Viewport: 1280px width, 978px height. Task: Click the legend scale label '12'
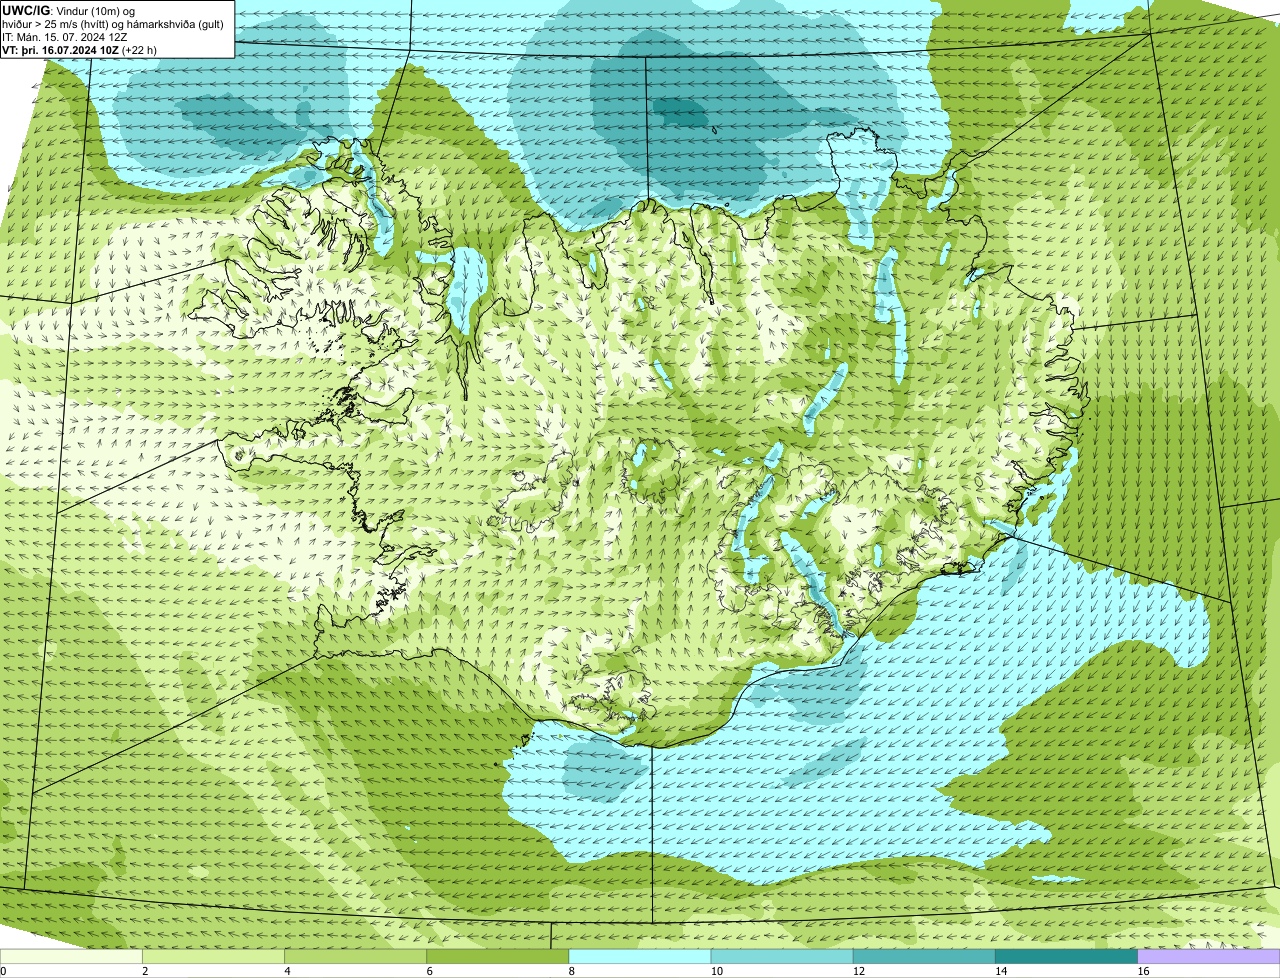click(859, 971)
